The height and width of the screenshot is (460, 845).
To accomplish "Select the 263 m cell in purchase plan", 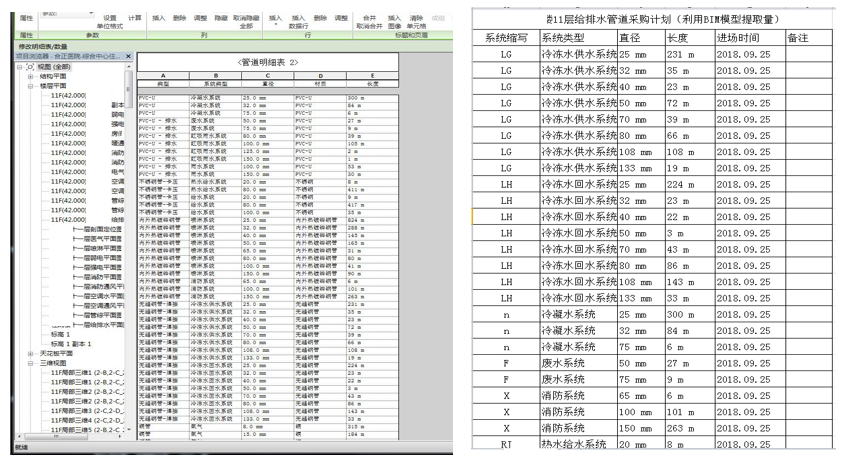I will pyautogui.click(x=689, y=428).
